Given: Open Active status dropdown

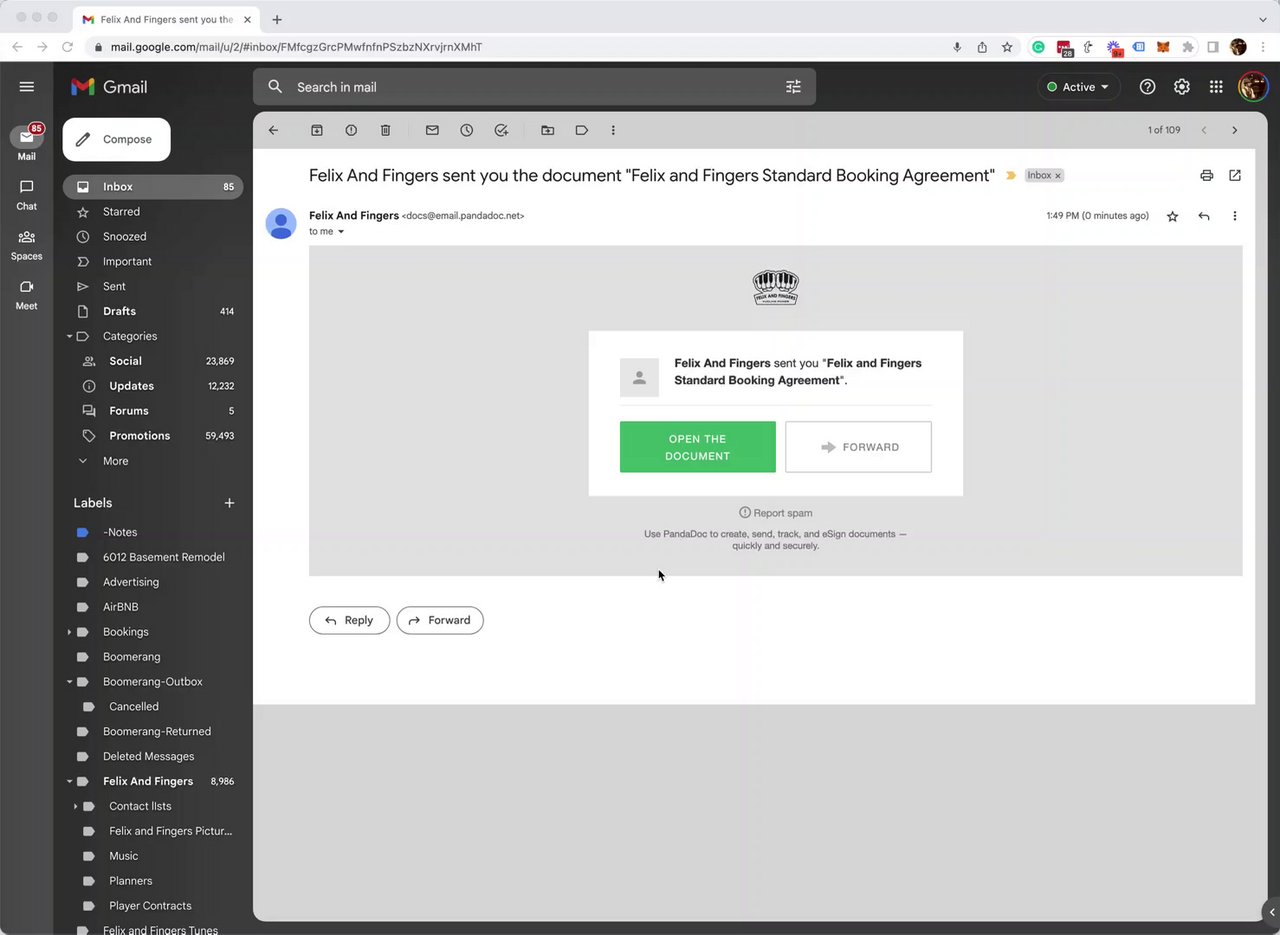Looking at the screenshot, I should pos(1078,87).
